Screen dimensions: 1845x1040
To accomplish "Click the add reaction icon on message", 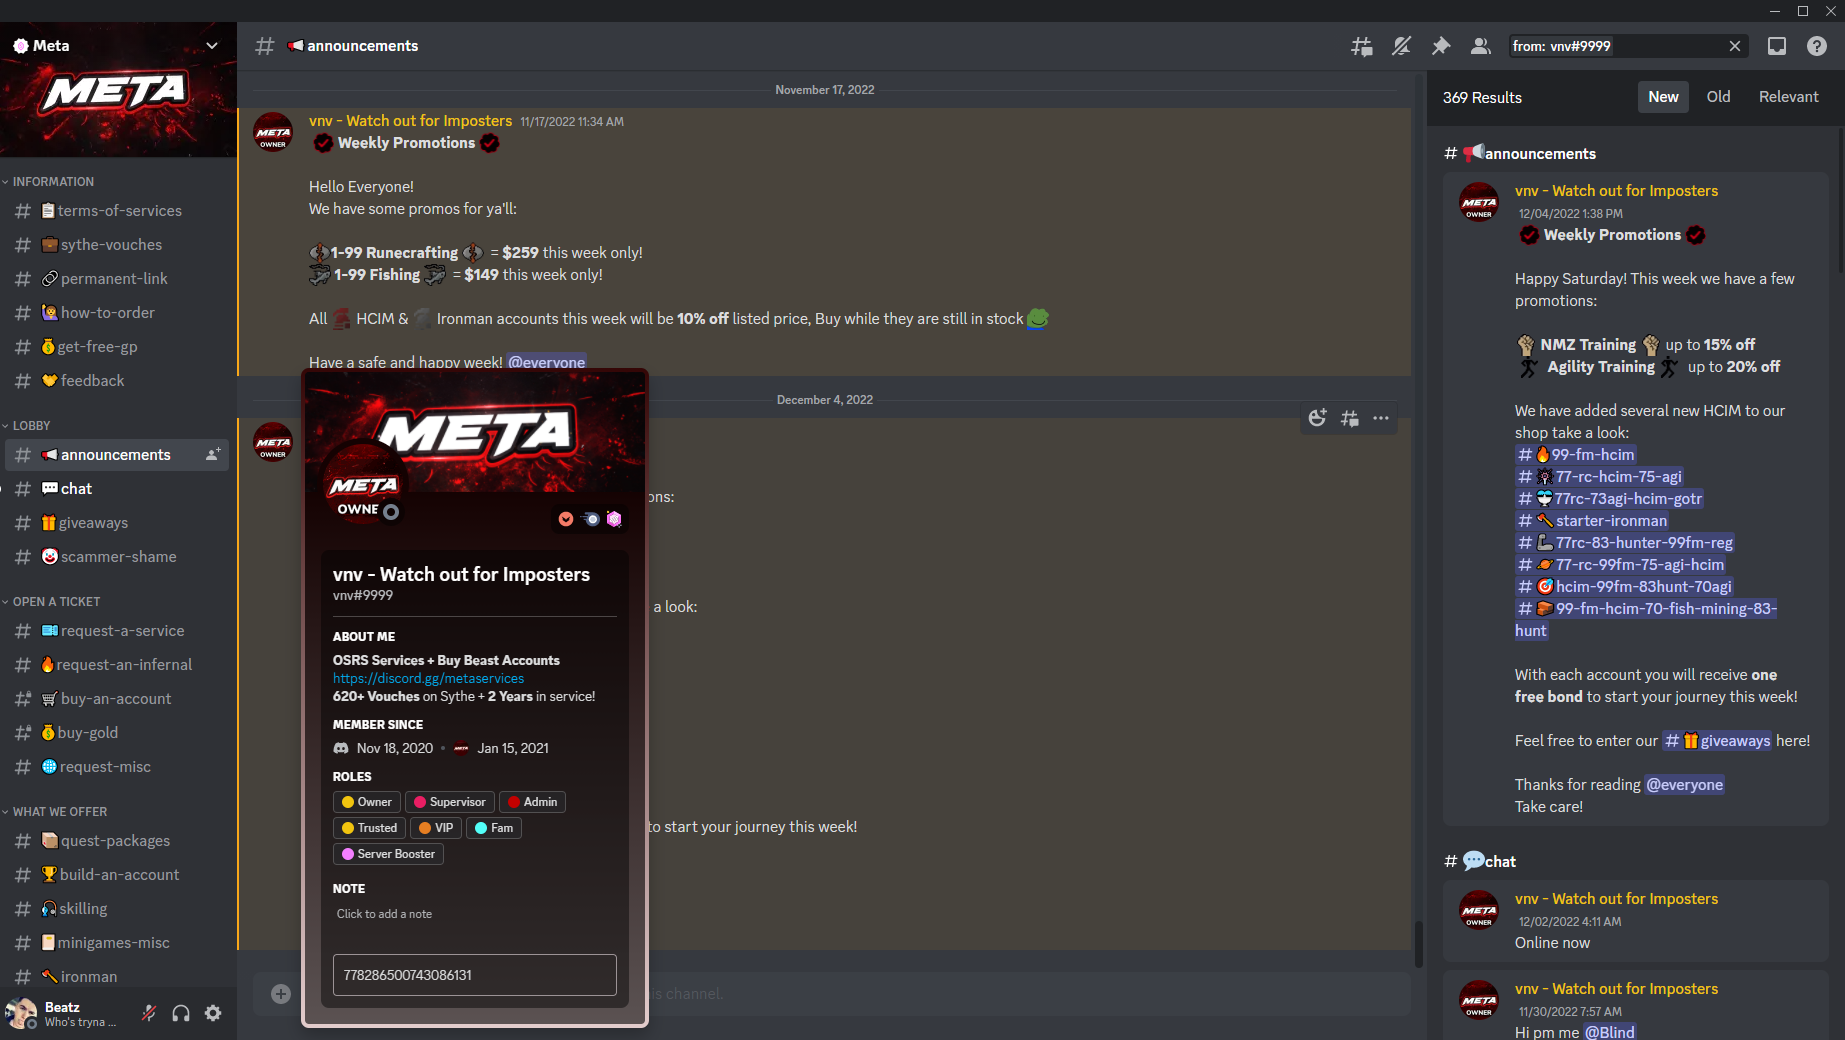I will 1317,418.
